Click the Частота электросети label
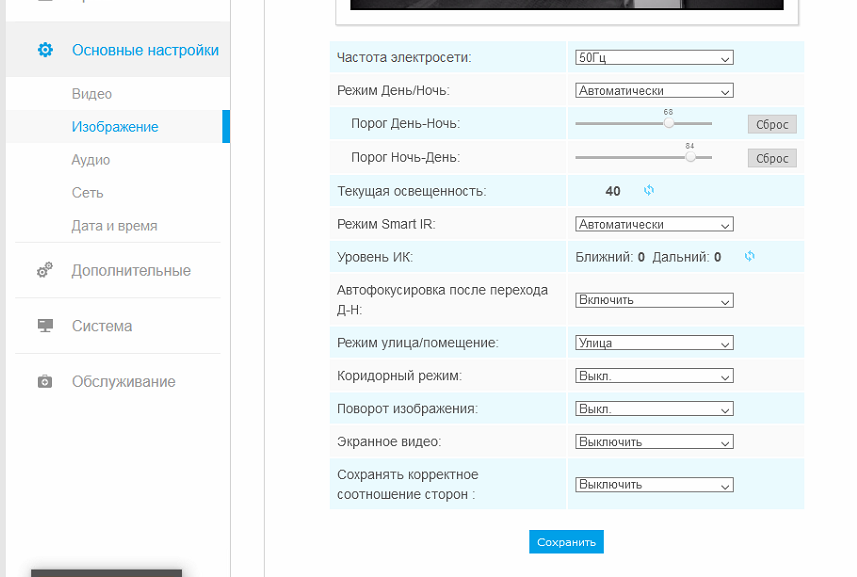Viewport: 857px width, 577px height. [404, 57]
